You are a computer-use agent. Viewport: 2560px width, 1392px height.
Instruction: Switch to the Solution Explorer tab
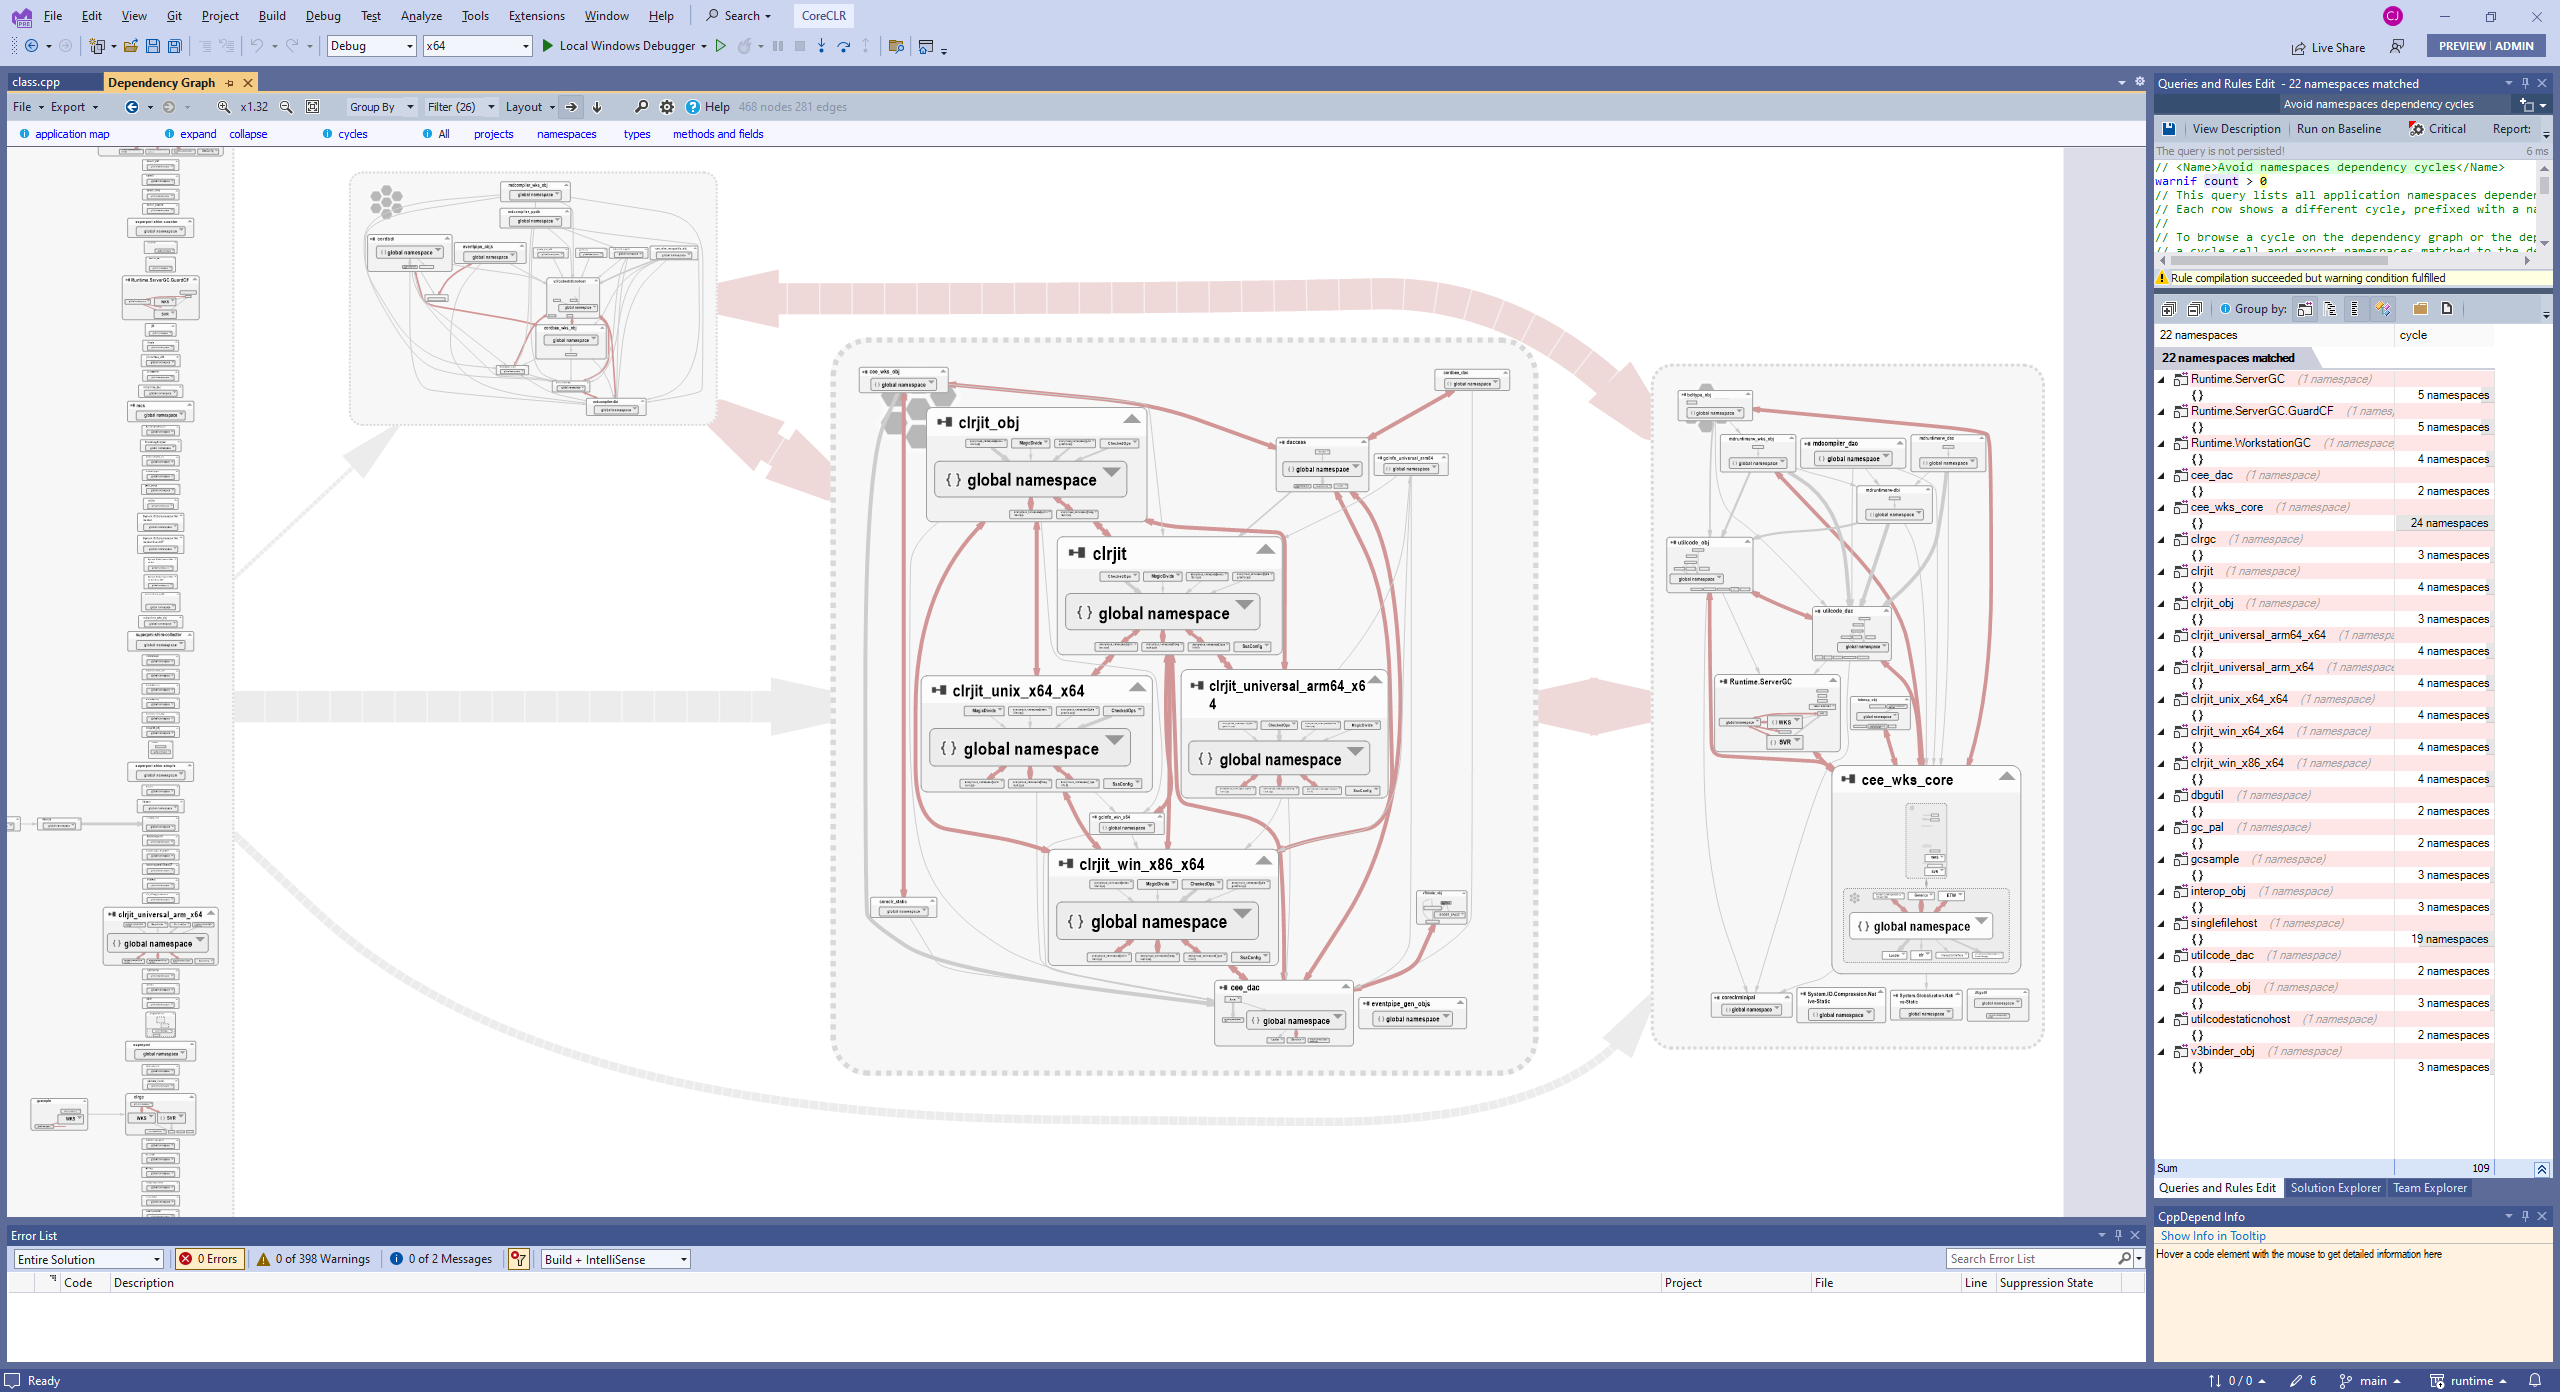click(2335, 1188)
